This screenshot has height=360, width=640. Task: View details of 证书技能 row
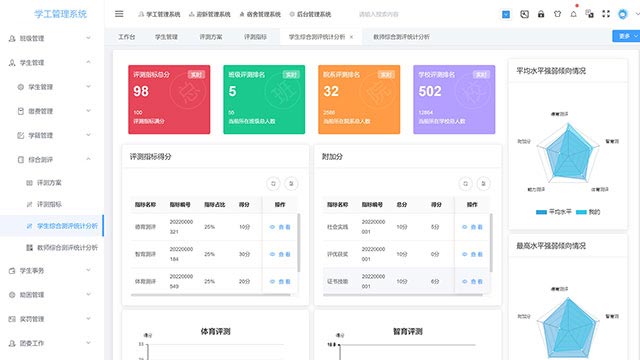tap(472, 282)
